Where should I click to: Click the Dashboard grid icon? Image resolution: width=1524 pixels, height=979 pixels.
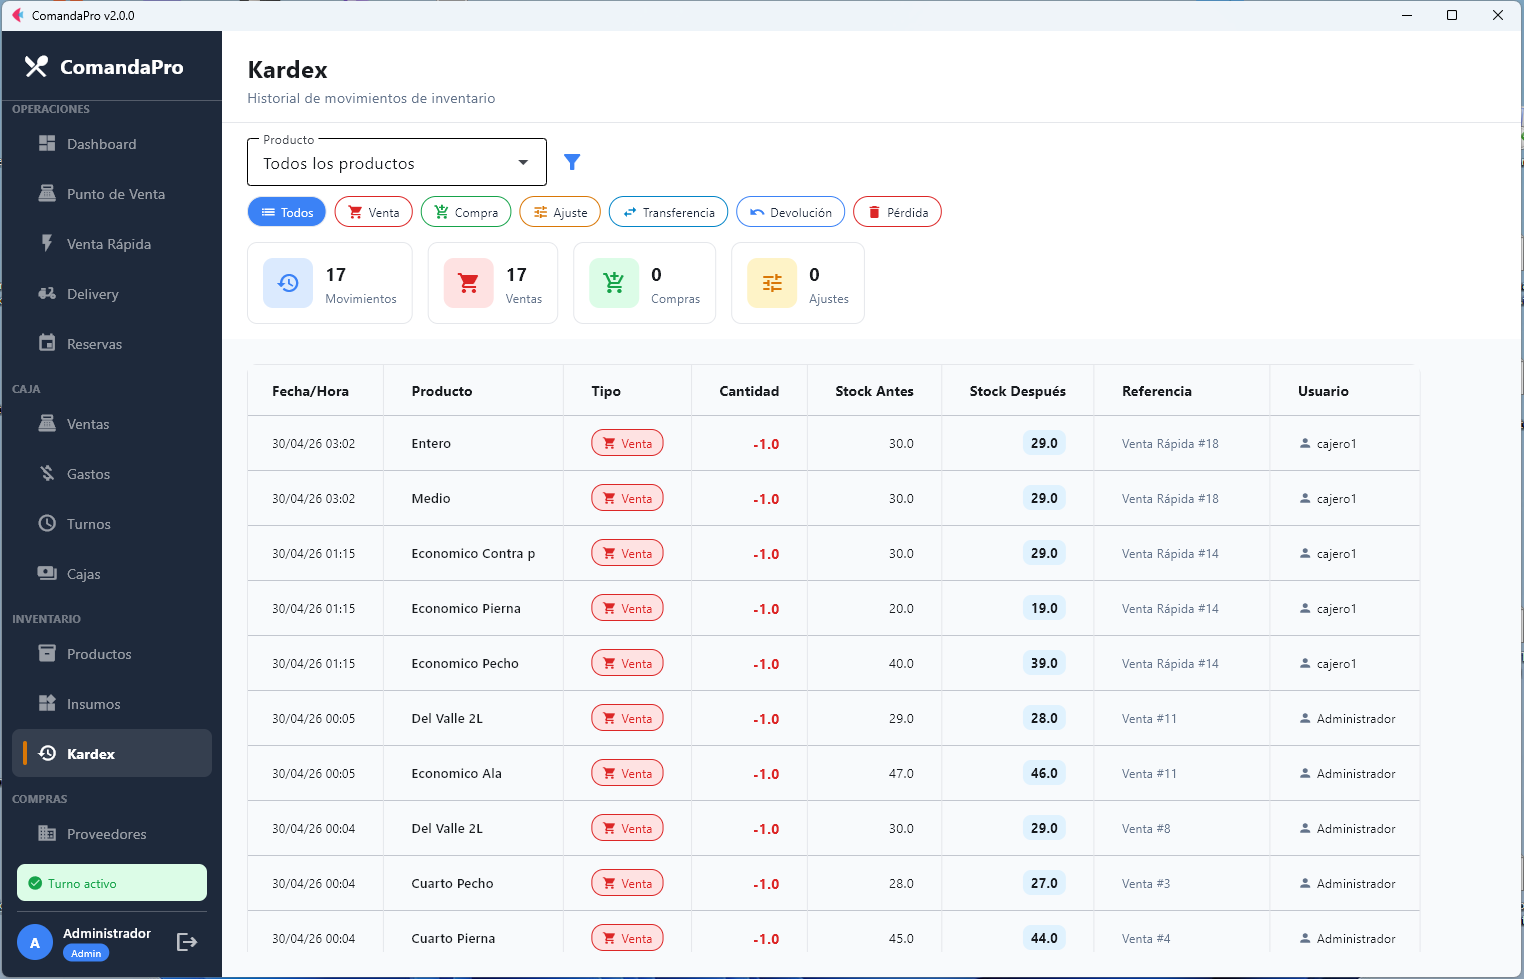click(47, 143)
